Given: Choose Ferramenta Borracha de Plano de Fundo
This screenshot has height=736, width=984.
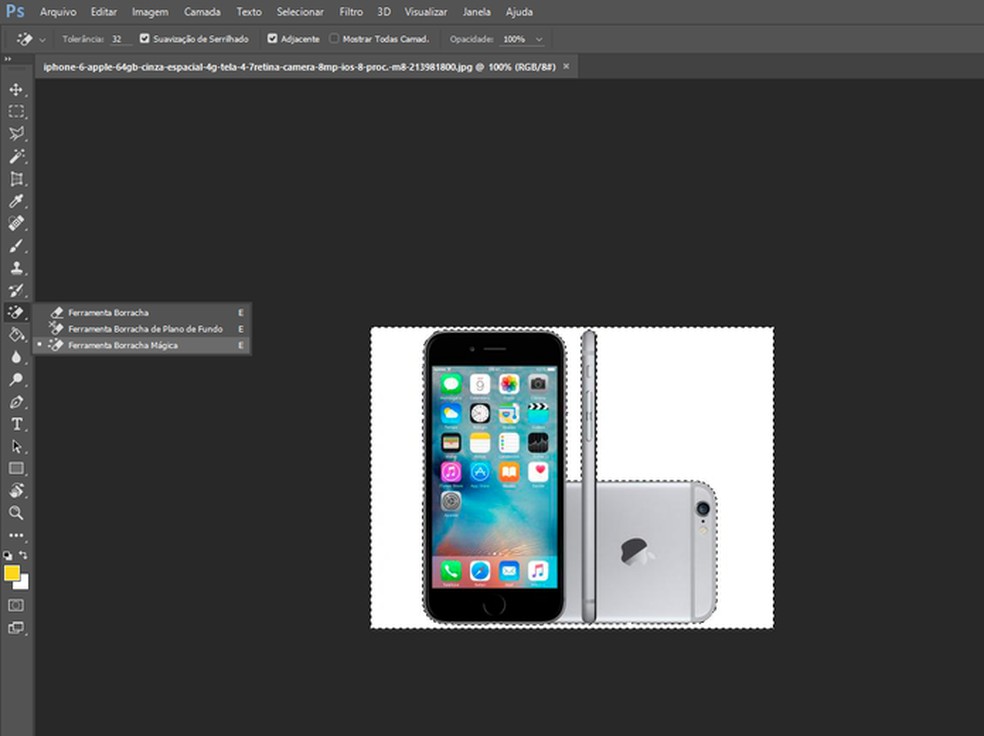Looking at the screenshot, I should pos(145,329).
